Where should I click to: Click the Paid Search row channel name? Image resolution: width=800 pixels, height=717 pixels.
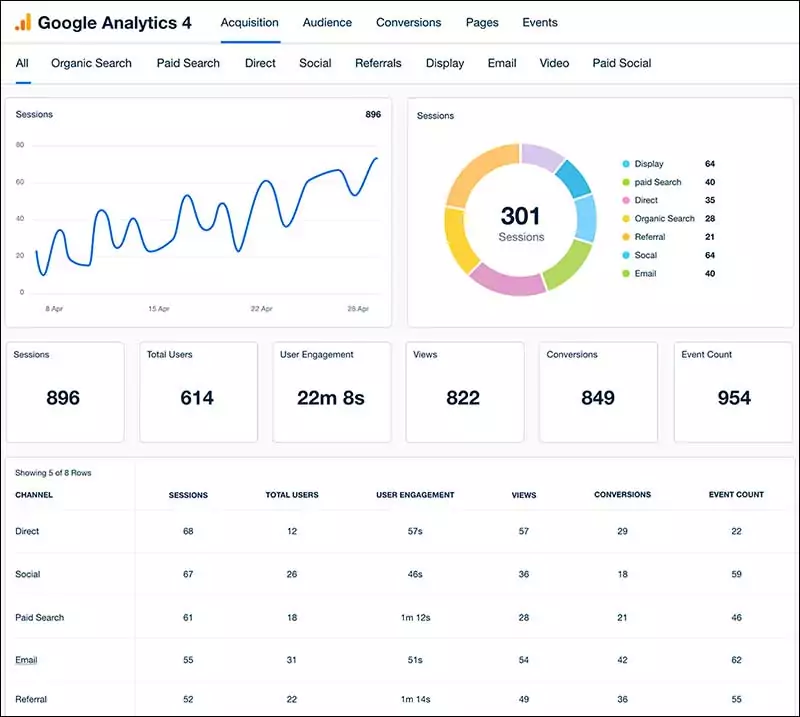[x=40, y=617]
